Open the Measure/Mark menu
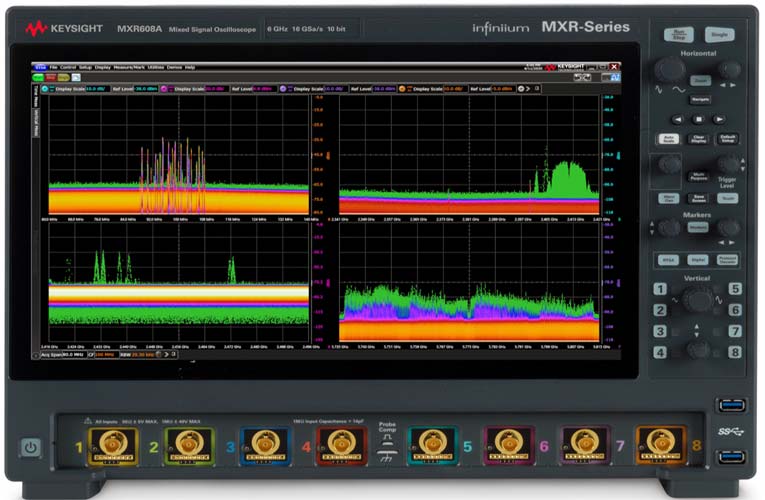This screenshot has width=765, height=500. pos(129,67)
